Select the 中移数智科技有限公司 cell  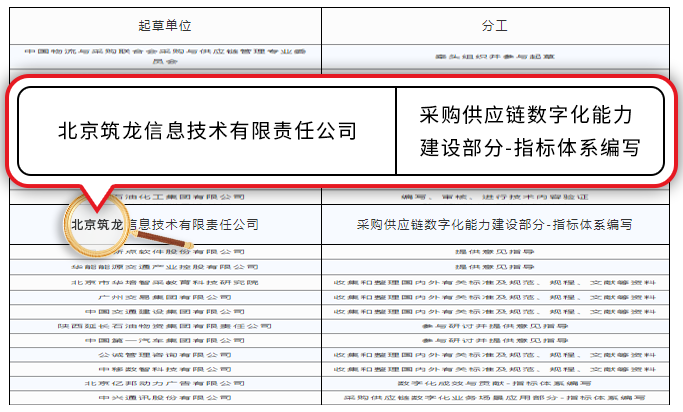(164, 368)
